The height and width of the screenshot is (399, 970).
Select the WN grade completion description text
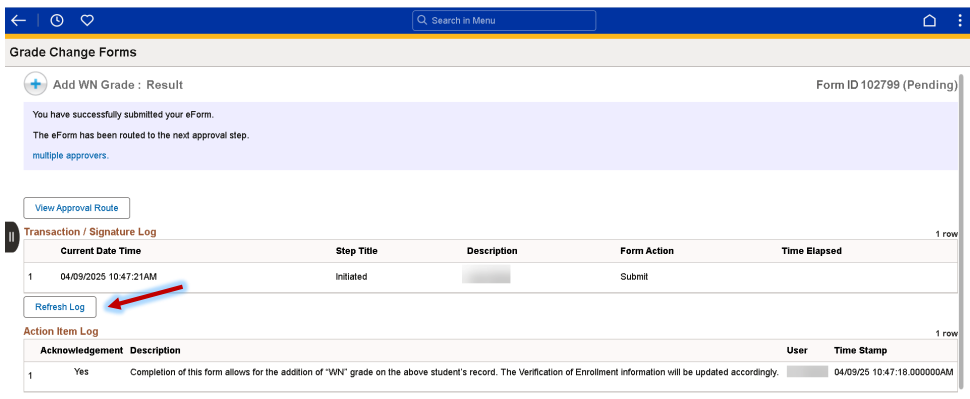[x=454, y=372]
